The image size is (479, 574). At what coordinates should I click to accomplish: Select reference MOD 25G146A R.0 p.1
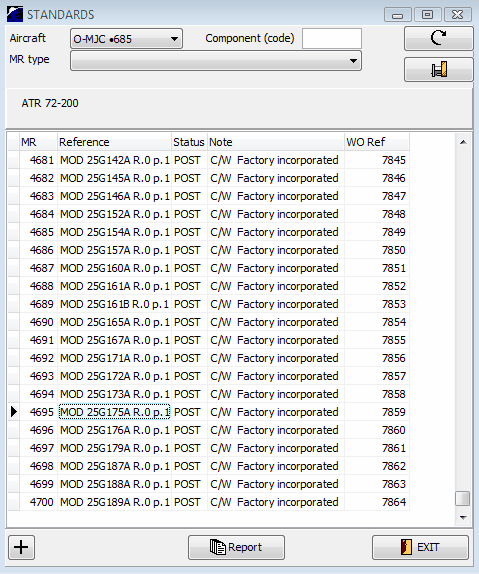click(x=114, y=196)
